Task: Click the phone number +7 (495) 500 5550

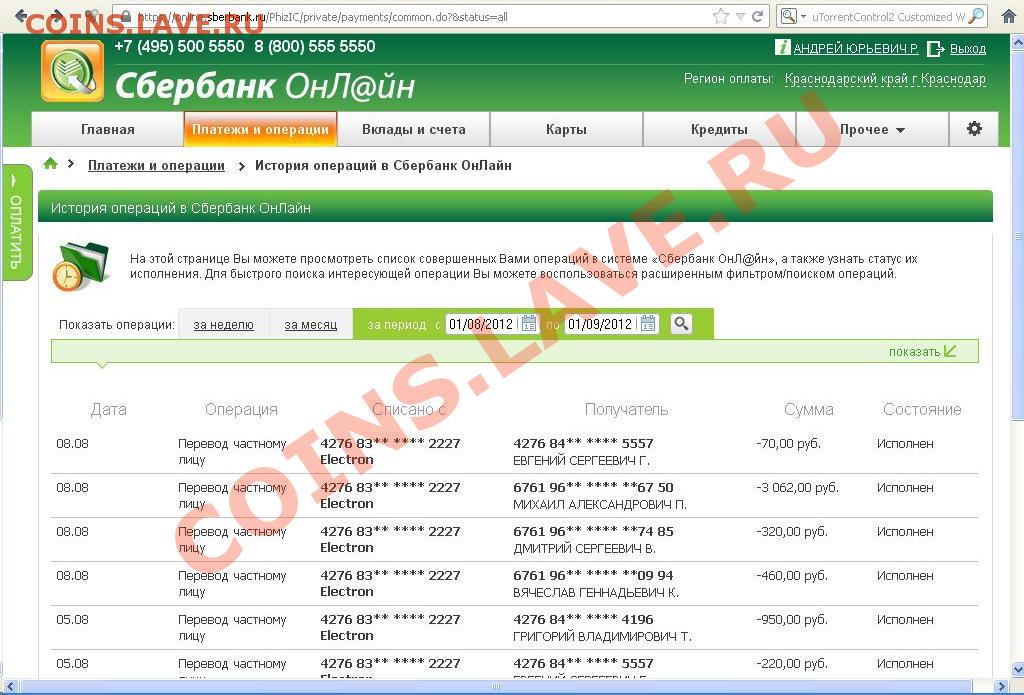Action: [179, 46]
